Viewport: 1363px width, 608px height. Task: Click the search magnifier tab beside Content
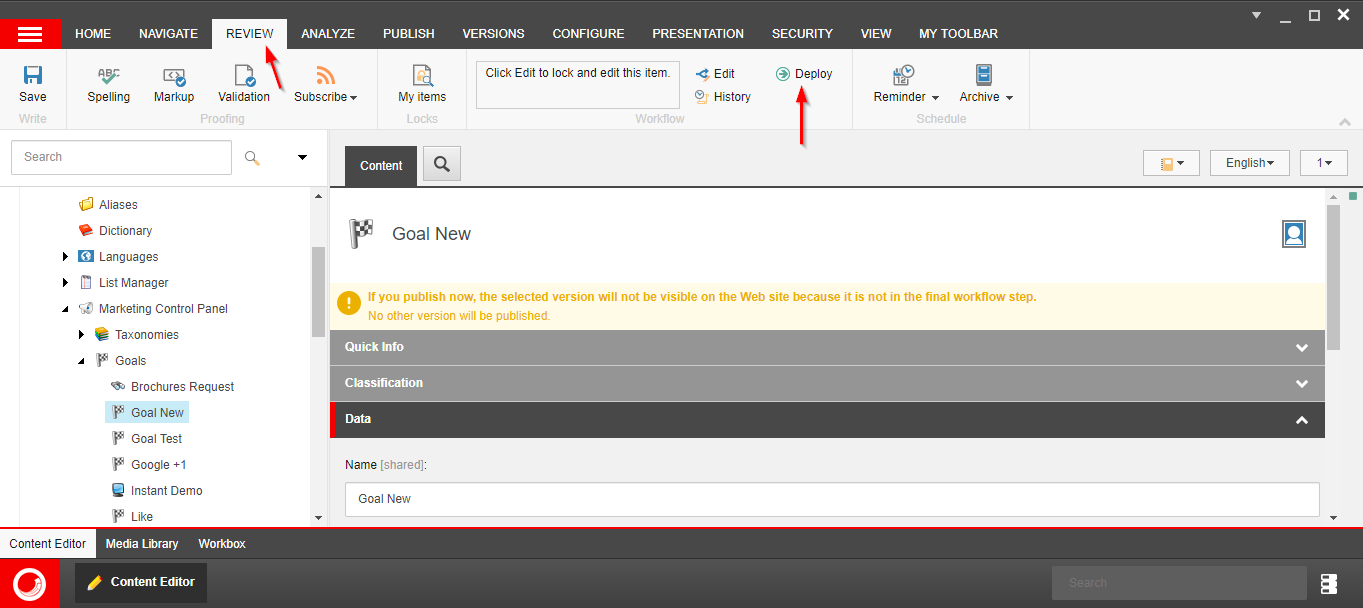pos(441,165)
